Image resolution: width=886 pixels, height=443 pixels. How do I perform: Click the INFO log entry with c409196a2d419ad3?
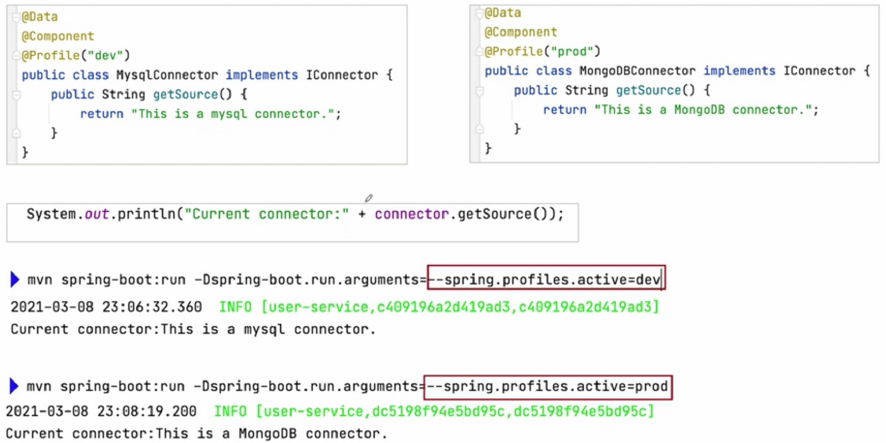(439, 307)
